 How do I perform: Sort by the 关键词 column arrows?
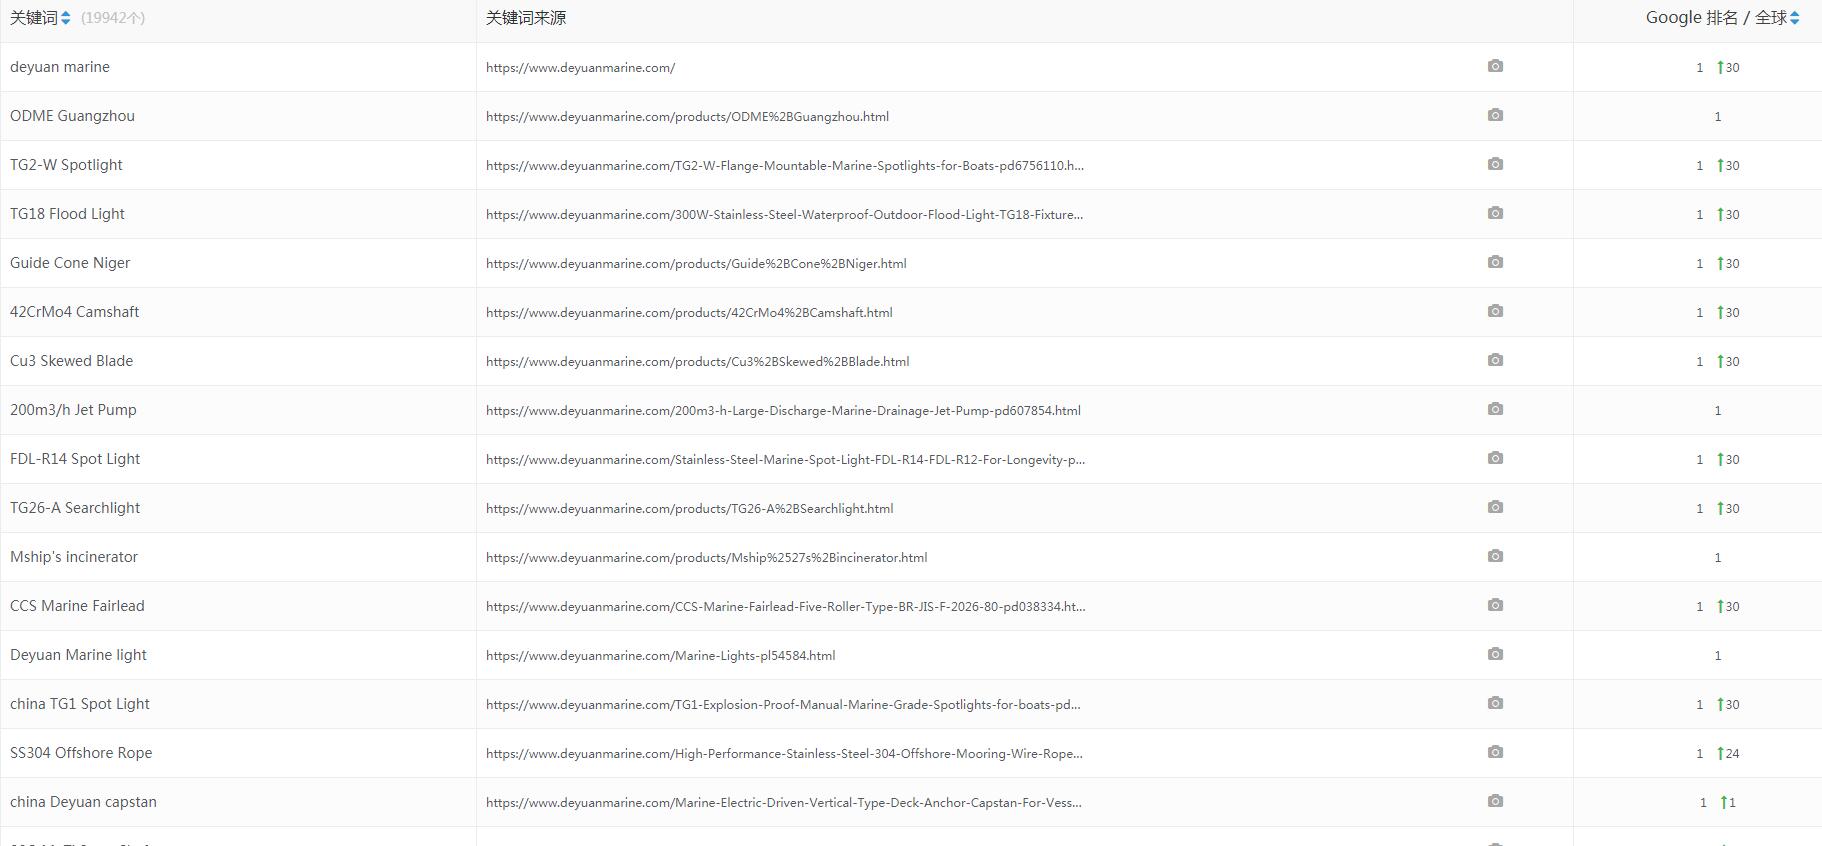tap(66, 18)
